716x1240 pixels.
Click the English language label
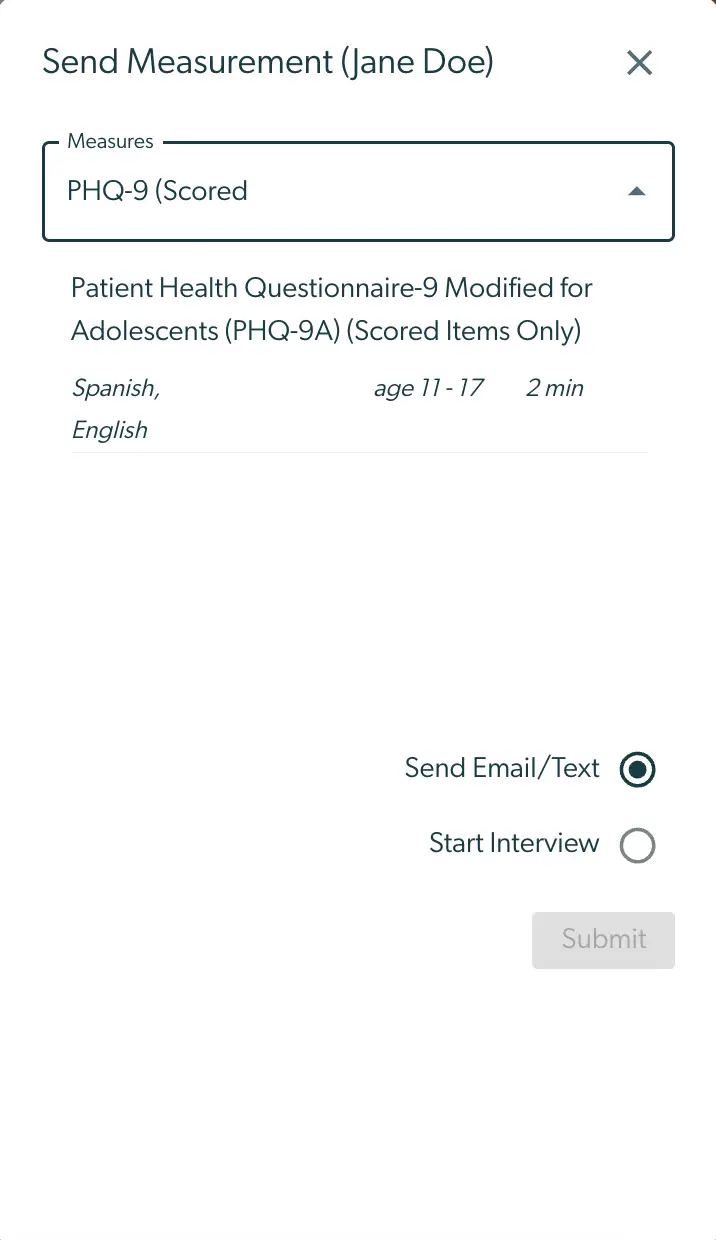point(110,430)
